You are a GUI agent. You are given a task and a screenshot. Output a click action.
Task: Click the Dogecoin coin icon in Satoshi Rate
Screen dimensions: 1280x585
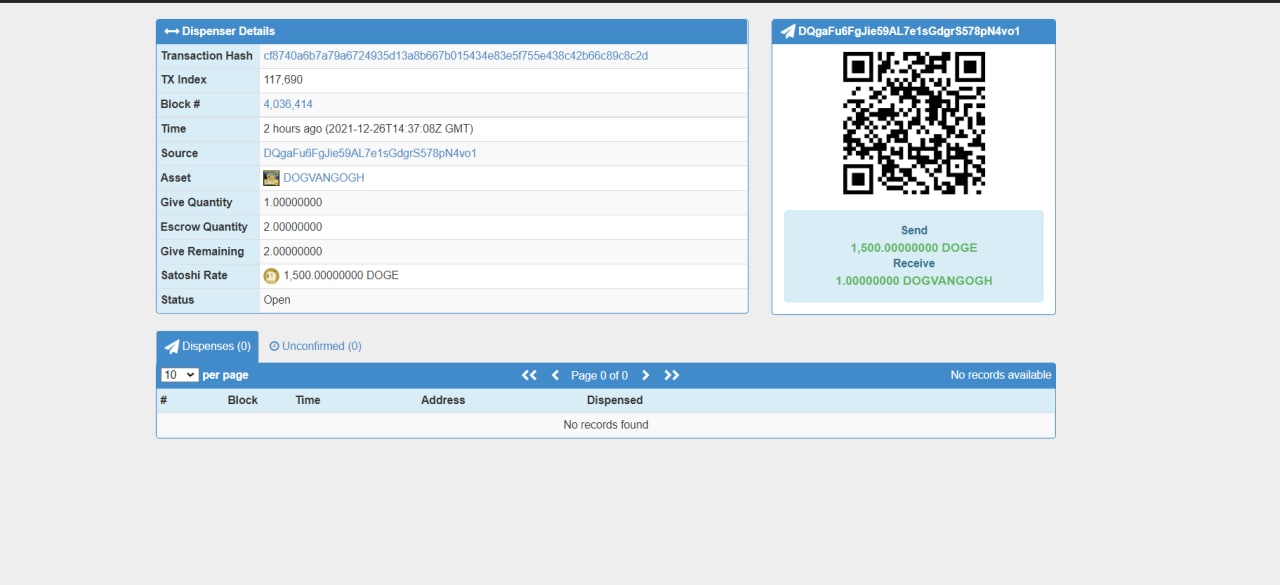coord(271,276)
